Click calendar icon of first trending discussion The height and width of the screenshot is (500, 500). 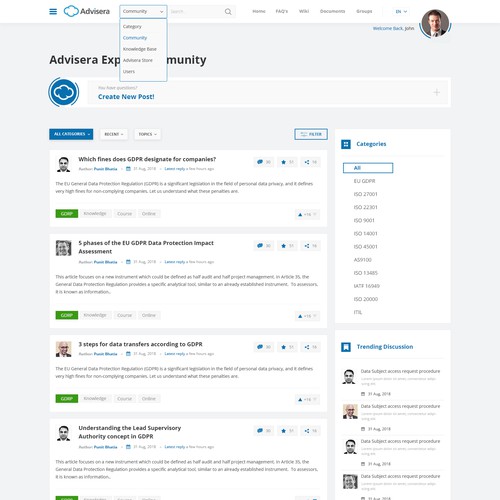363,394
